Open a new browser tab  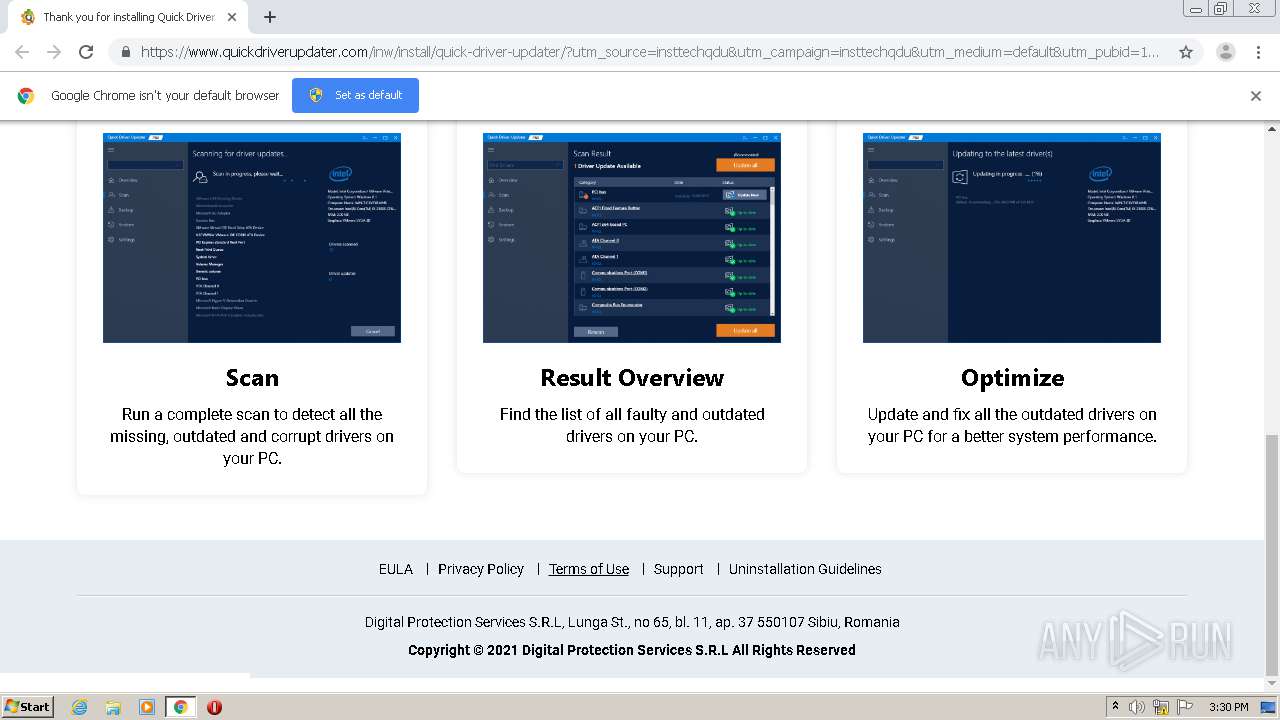pos(270,17)
